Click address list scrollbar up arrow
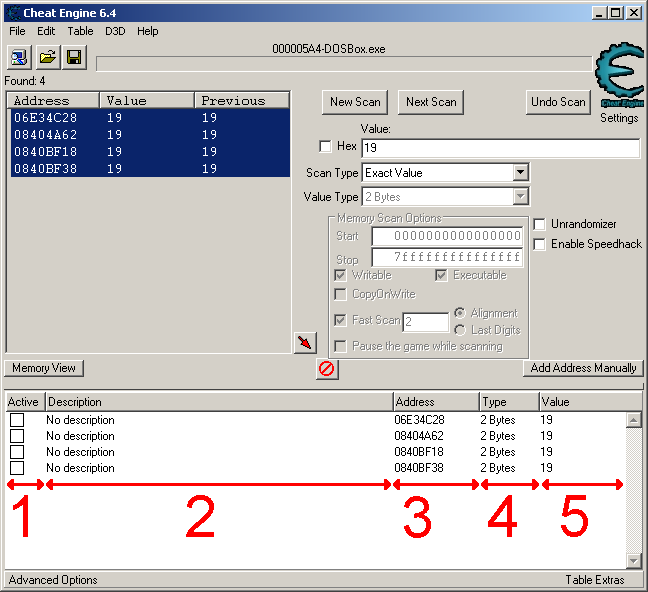Viewport: 648px width, 592px height. click(633, 420)
